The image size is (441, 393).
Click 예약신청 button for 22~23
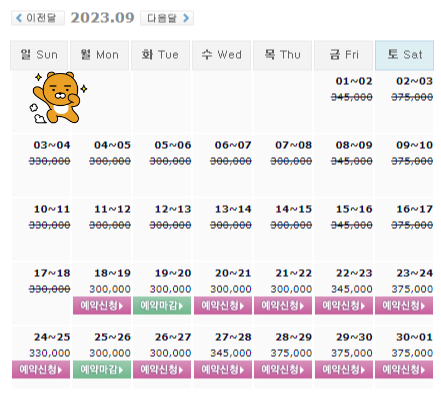344,306
